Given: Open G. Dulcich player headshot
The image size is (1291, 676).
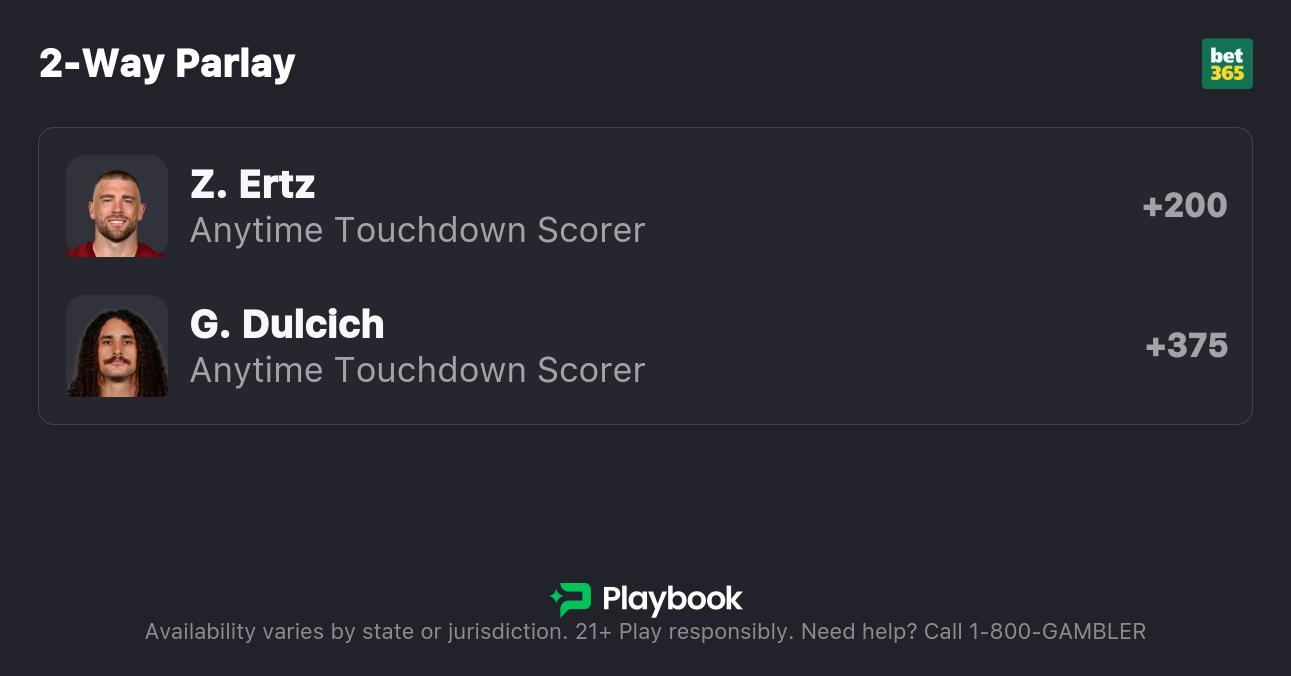Looking at the screenshot, I should pos(117,346).
